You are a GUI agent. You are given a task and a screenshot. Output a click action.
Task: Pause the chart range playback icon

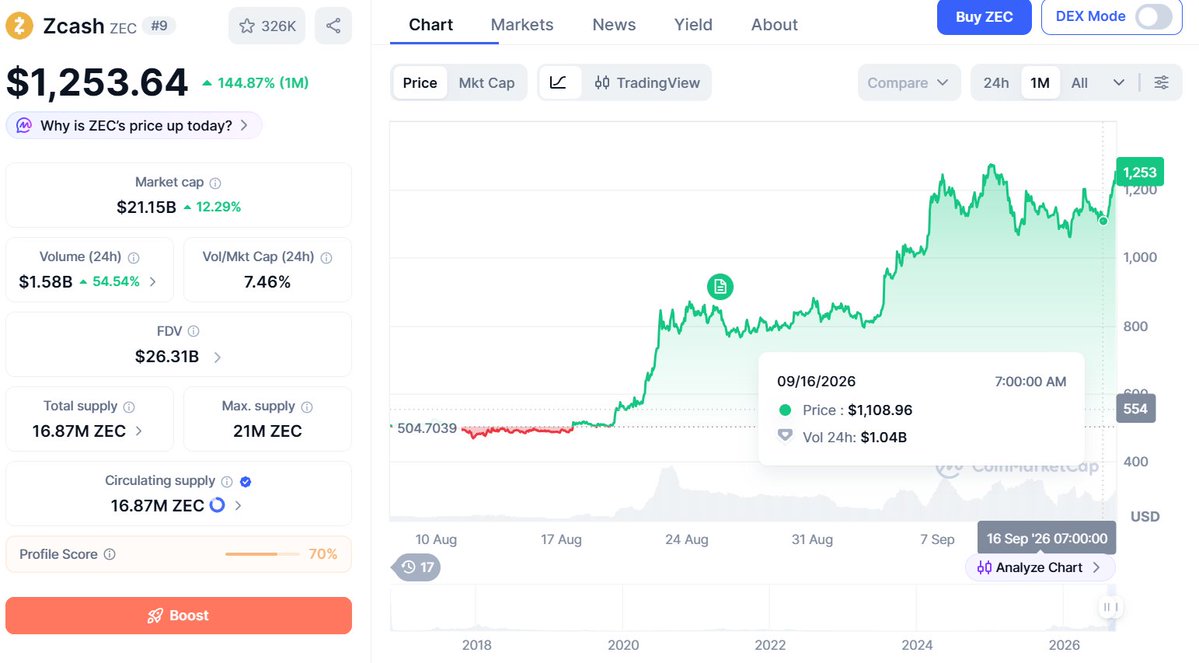coord(1110,607)
